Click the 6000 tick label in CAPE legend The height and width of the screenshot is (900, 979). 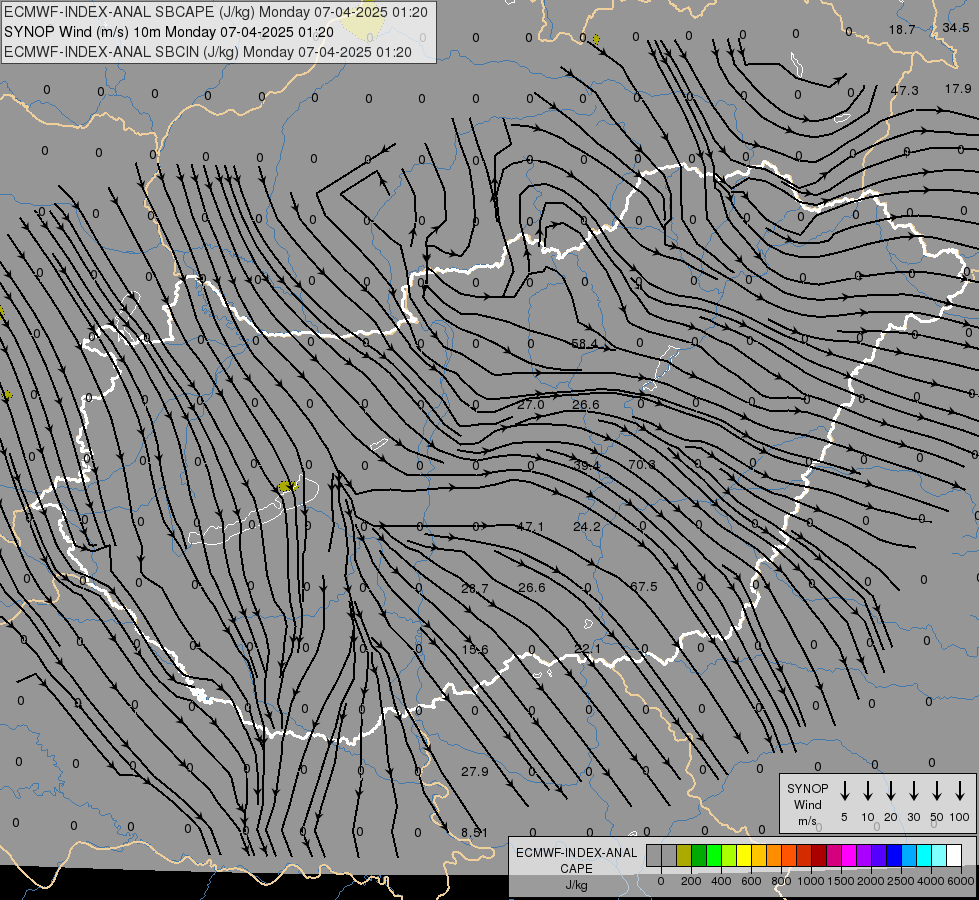[x=961, y=881]
